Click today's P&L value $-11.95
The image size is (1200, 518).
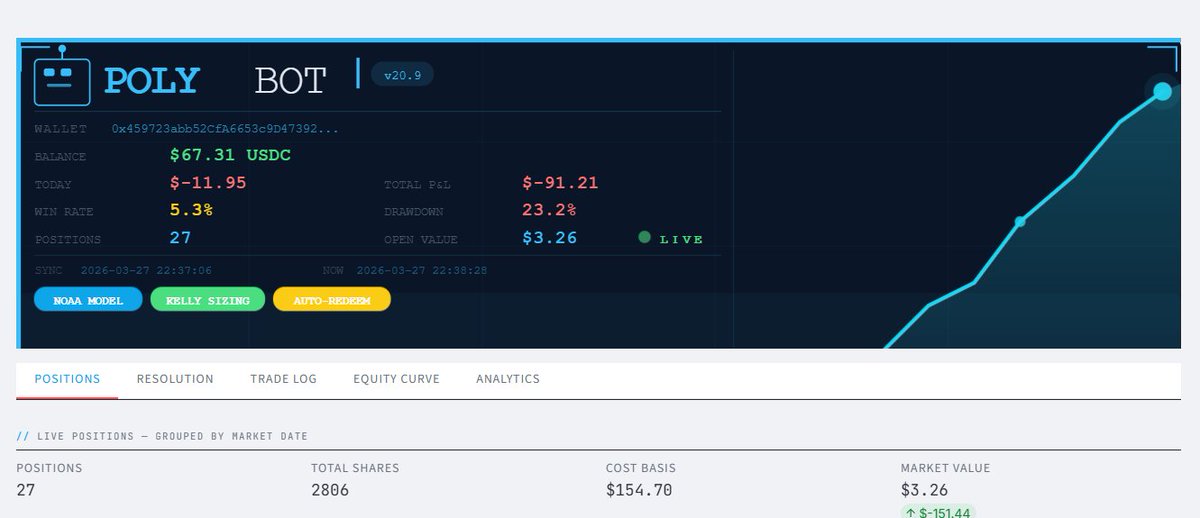(208, 183)
